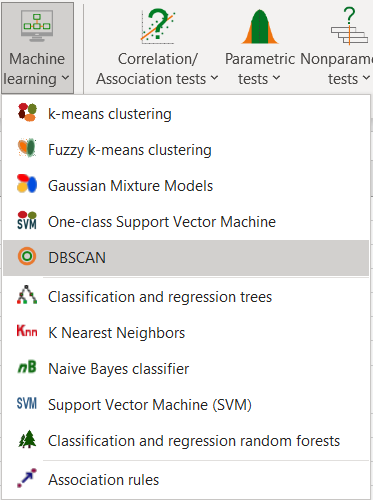Click the Machine learning monitor icon
The width and height of the screenshot is (373, 500).
[x=37, y=26]
